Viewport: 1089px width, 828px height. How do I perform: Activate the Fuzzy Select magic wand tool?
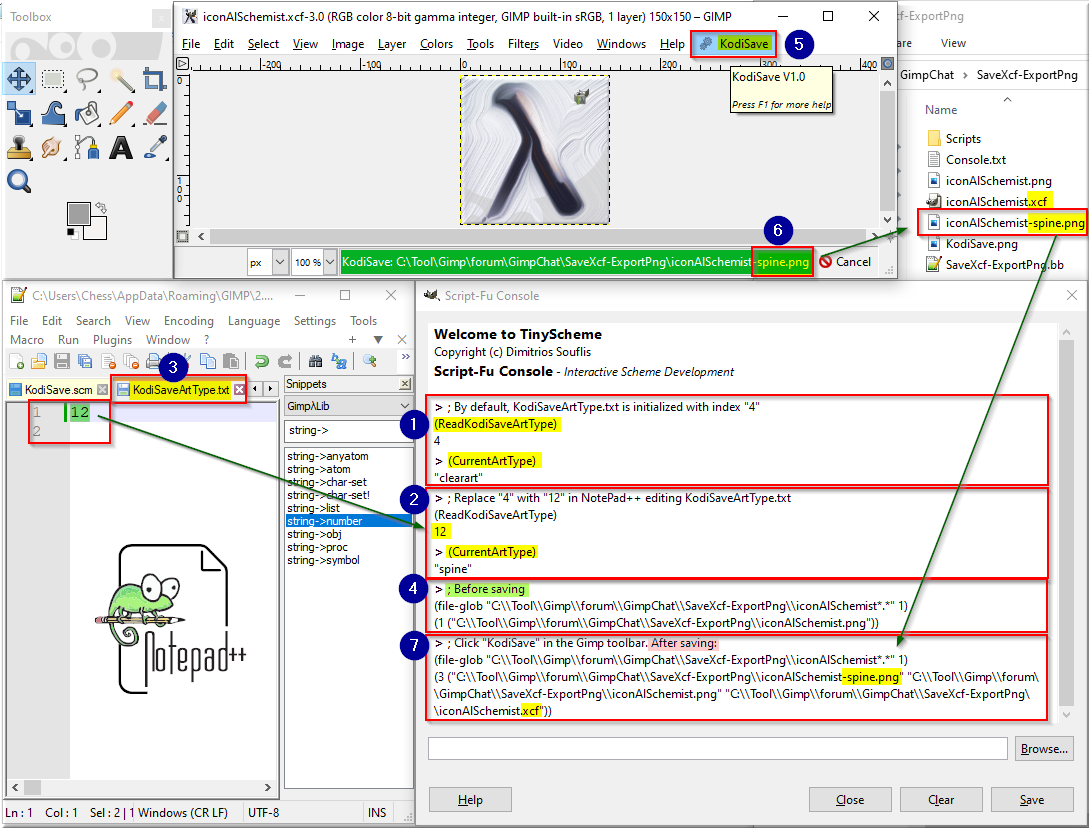point(122,78)
